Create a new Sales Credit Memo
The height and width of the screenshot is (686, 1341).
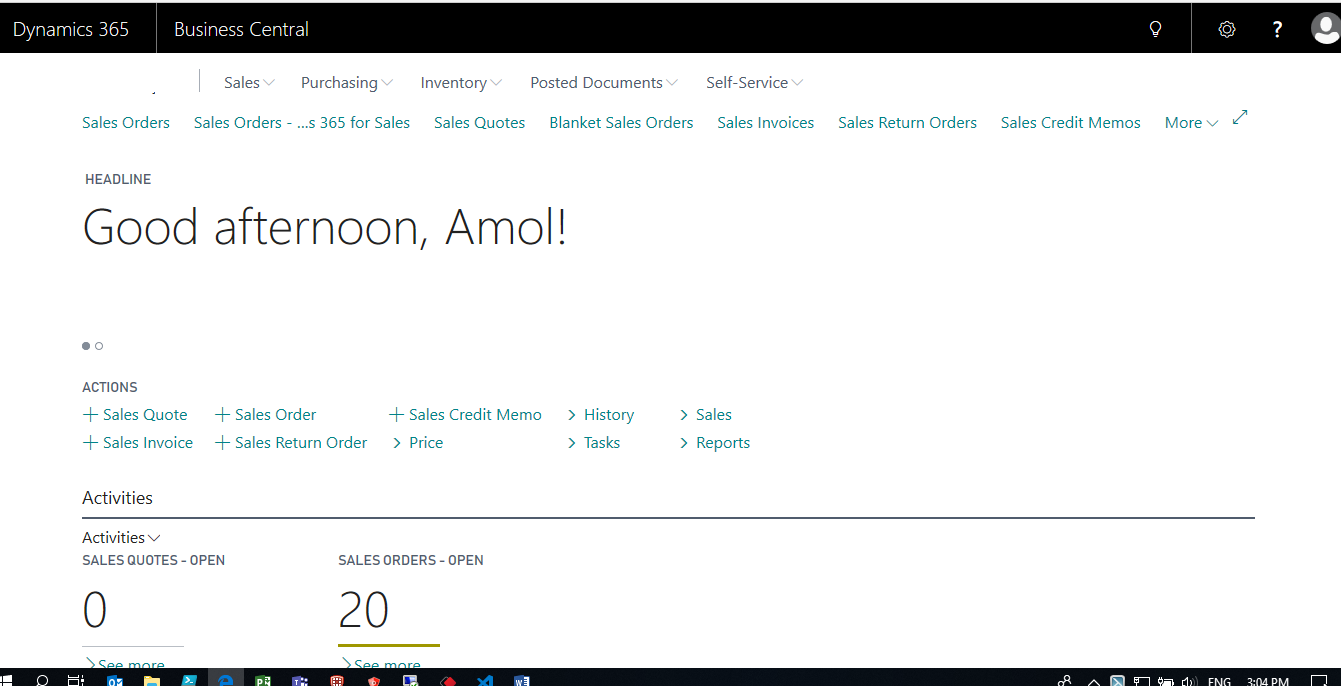tap(465, 414)
